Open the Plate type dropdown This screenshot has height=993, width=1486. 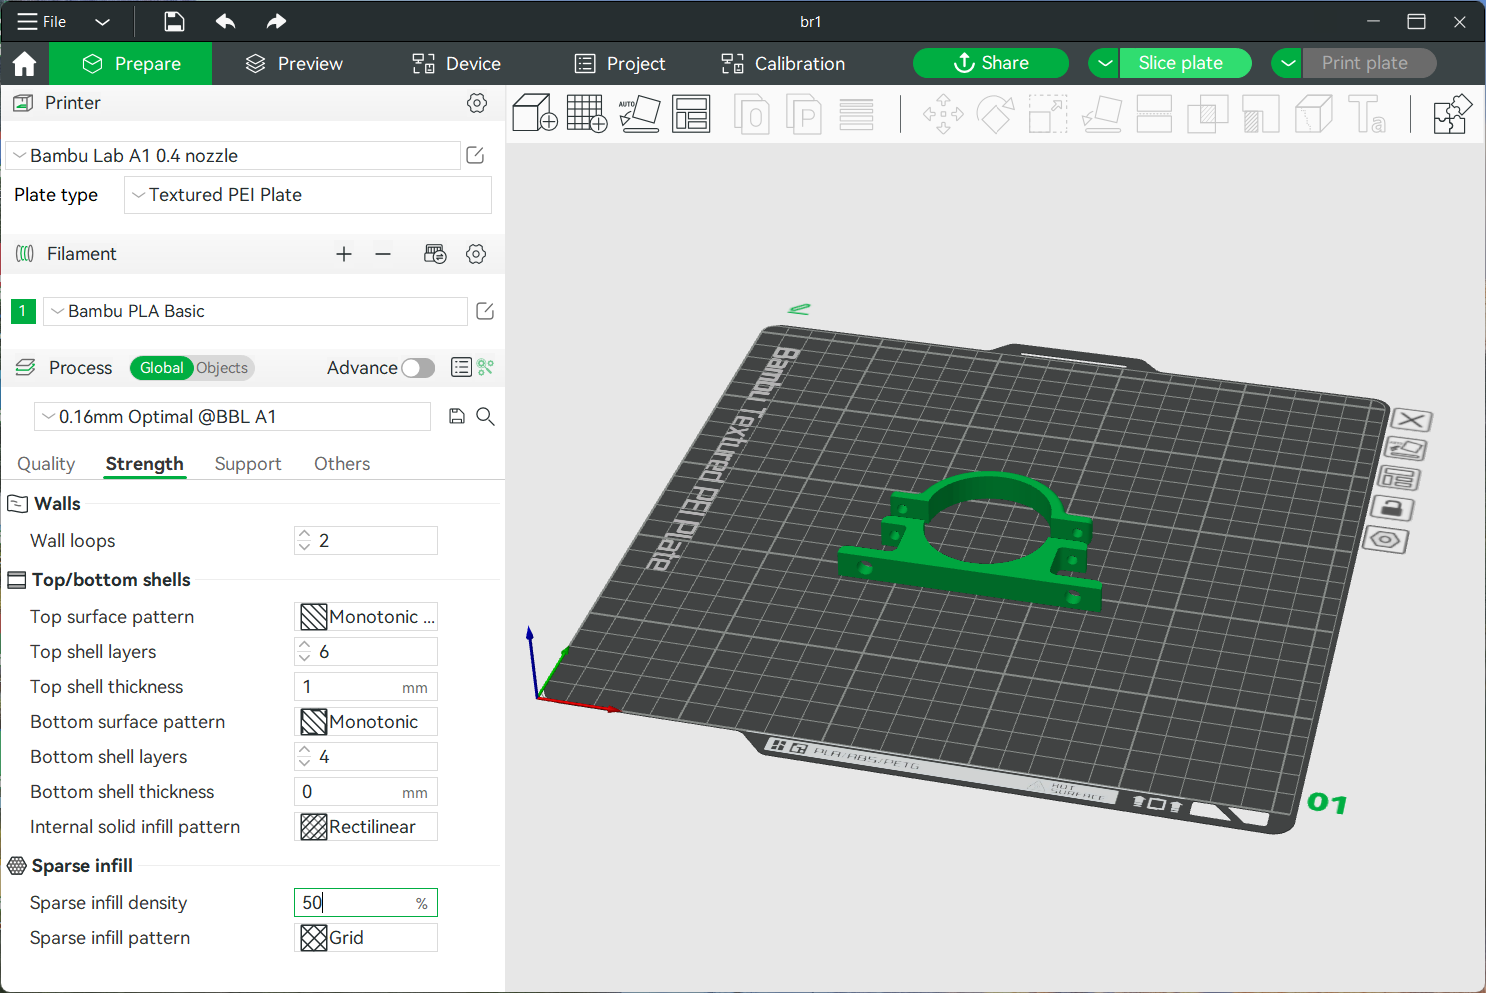[308, 195]
